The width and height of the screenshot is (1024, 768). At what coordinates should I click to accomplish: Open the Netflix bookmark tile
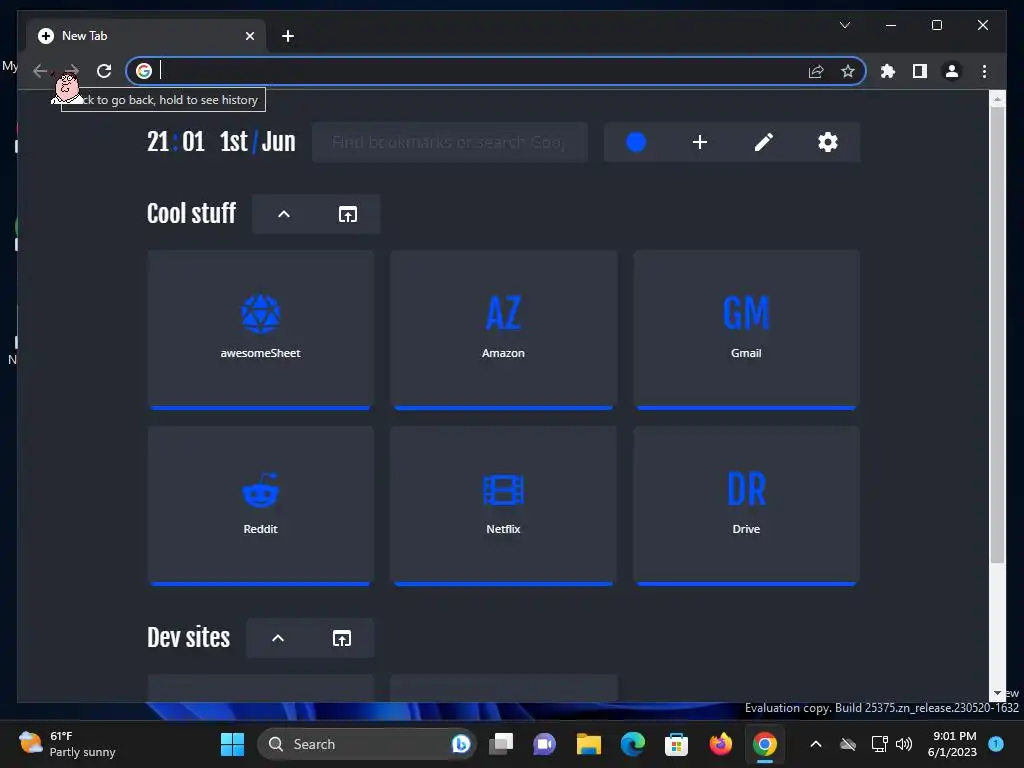[x=504, y=506]
